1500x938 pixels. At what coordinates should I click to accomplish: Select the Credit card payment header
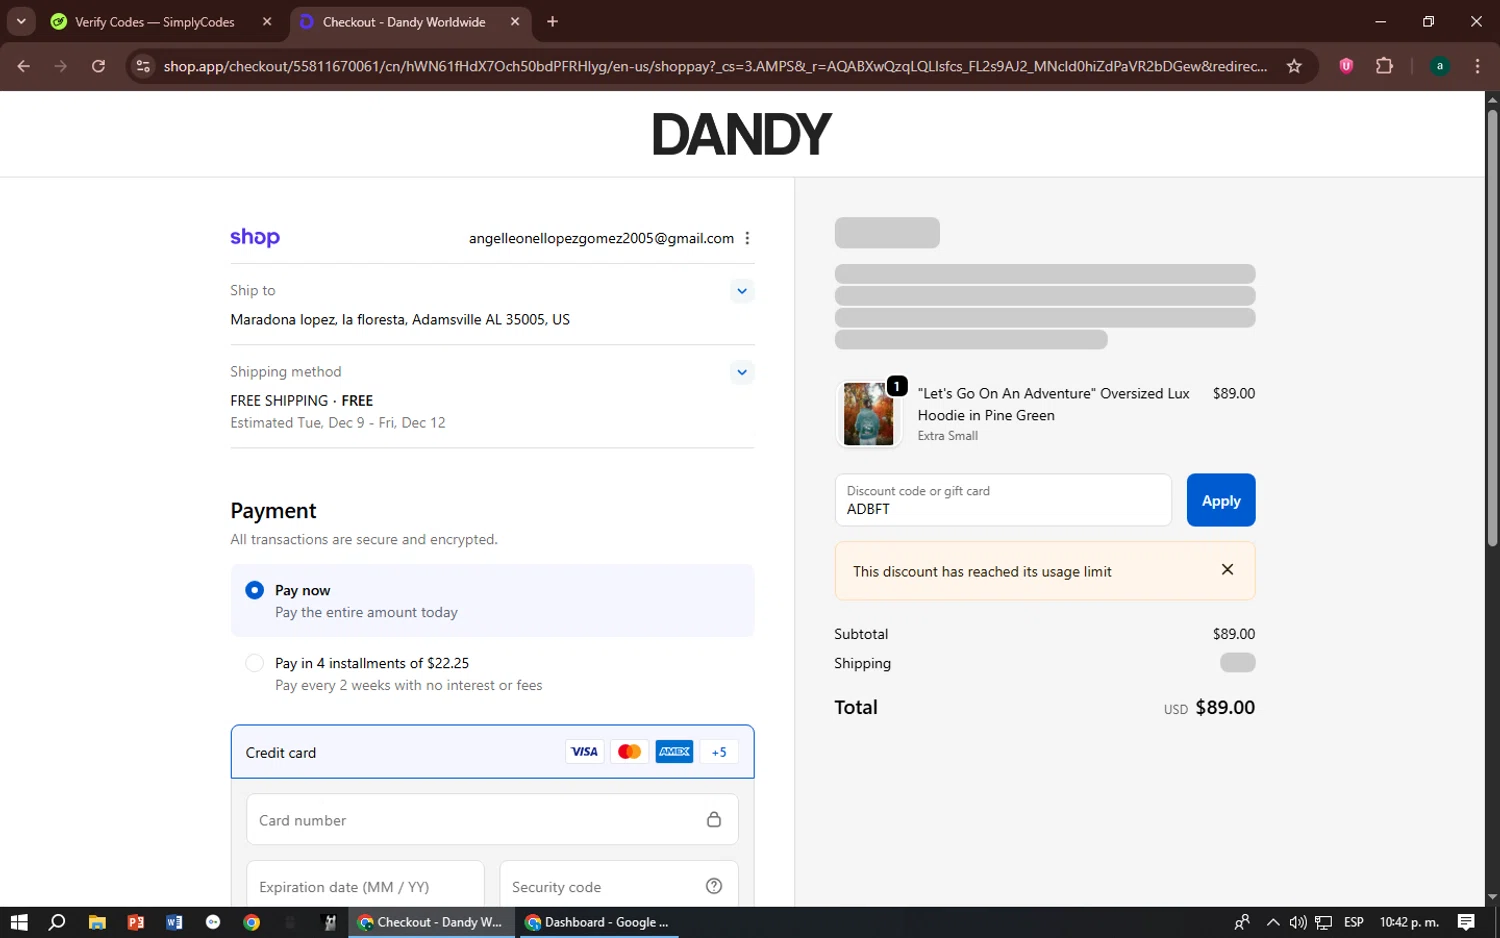[x=492, y=752]
